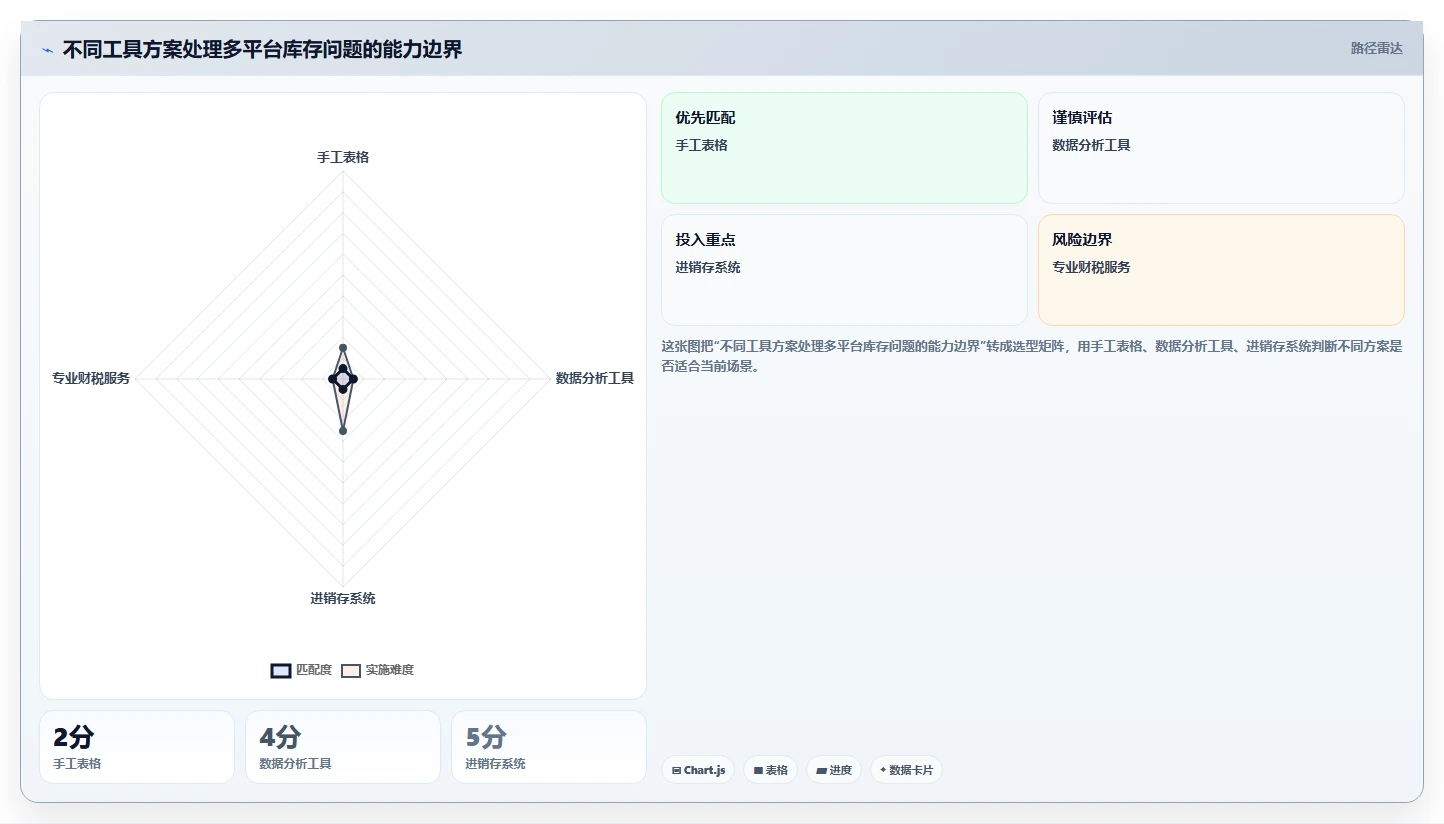This screenshot has width=1444, height=824.
Task: Click the bottom radar data point
Action: click(x=343, y=431)
